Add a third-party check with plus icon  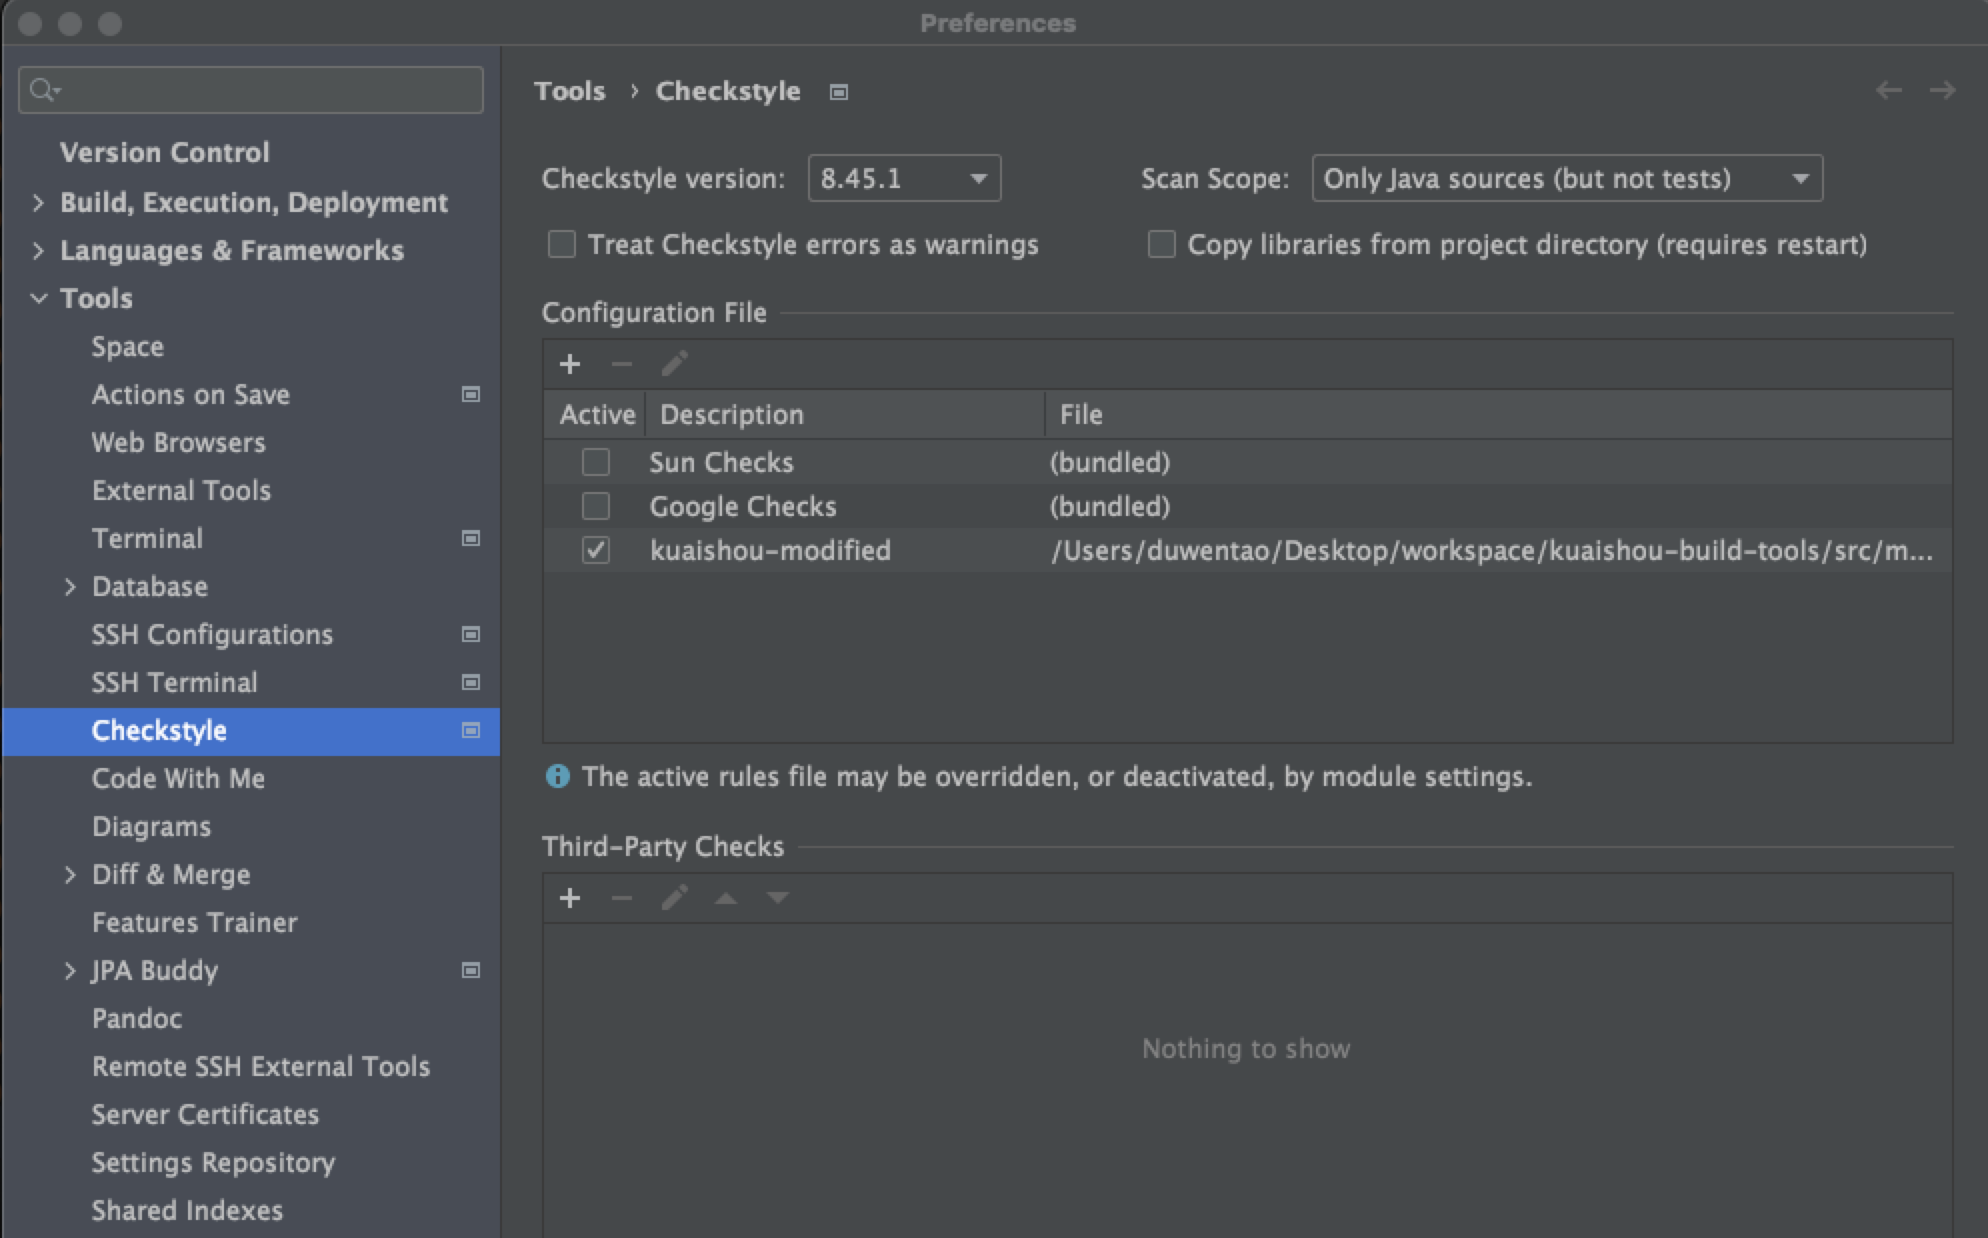point(570,898)
